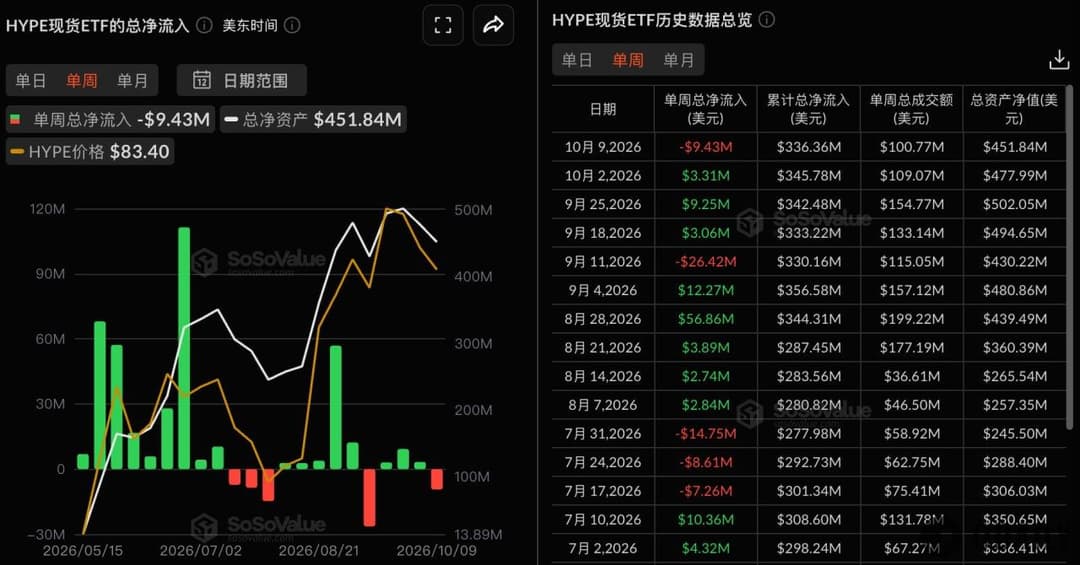Click the -$8.61M net inflow cell
The image size is (1080, 565).
[705, 462]
